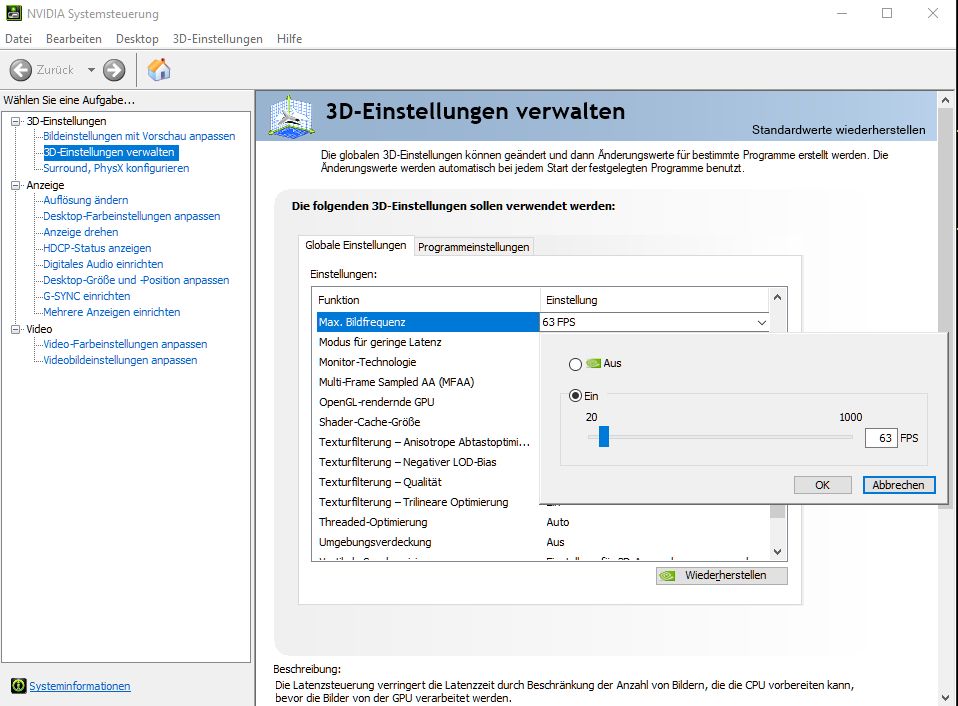This screenshot has height=706, width=958.
Task: Click the 3D settings header graphic
Action: click(x=291, y=115)
